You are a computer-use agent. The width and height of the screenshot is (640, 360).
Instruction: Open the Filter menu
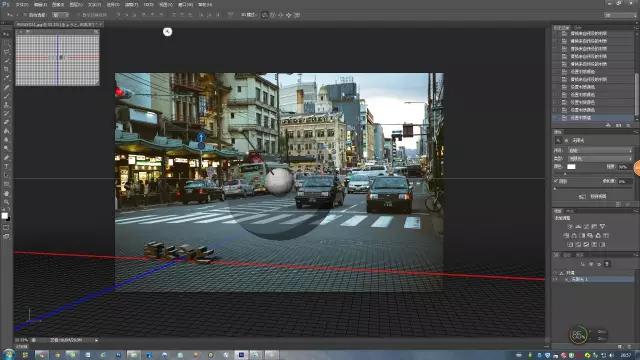(131, 4)
